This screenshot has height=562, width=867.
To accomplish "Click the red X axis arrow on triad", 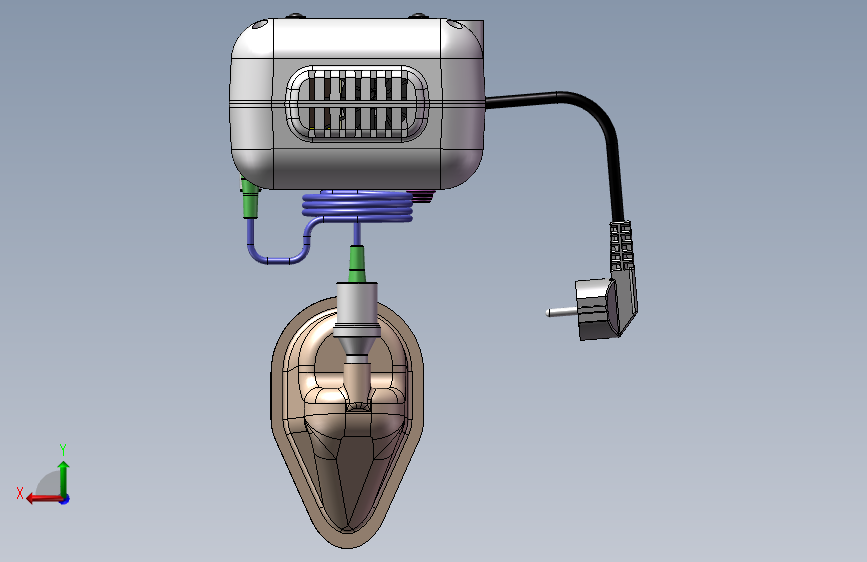I will click(44, 499).
